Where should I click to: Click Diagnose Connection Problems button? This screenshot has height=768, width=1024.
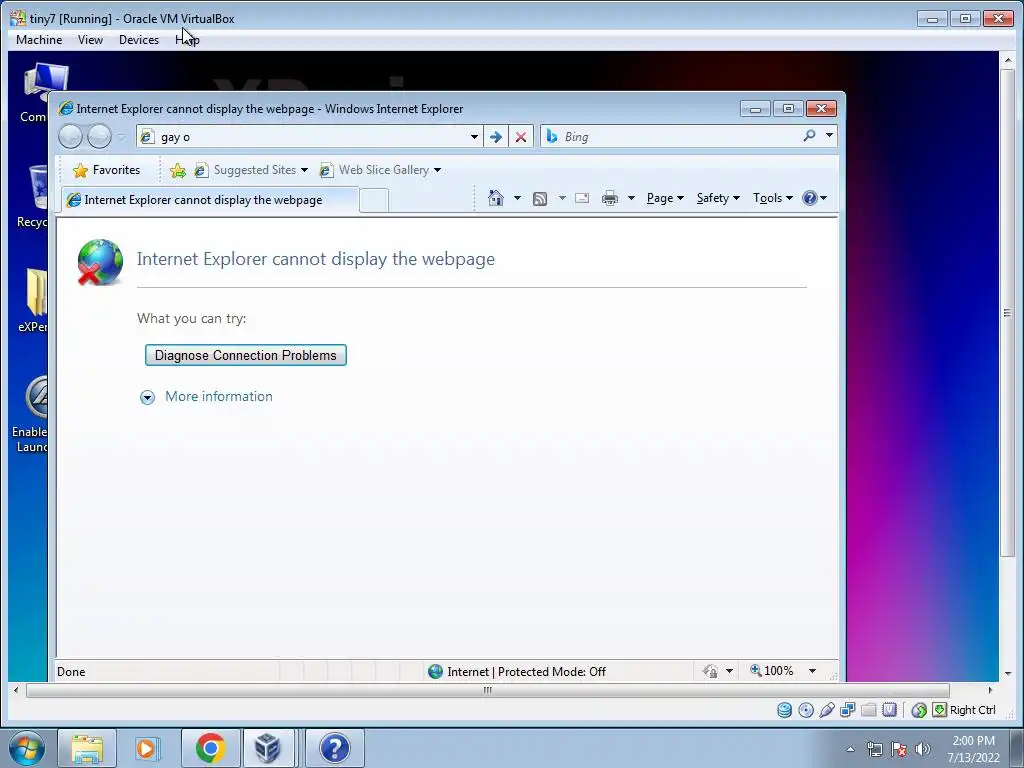click(x=246, y=355)
